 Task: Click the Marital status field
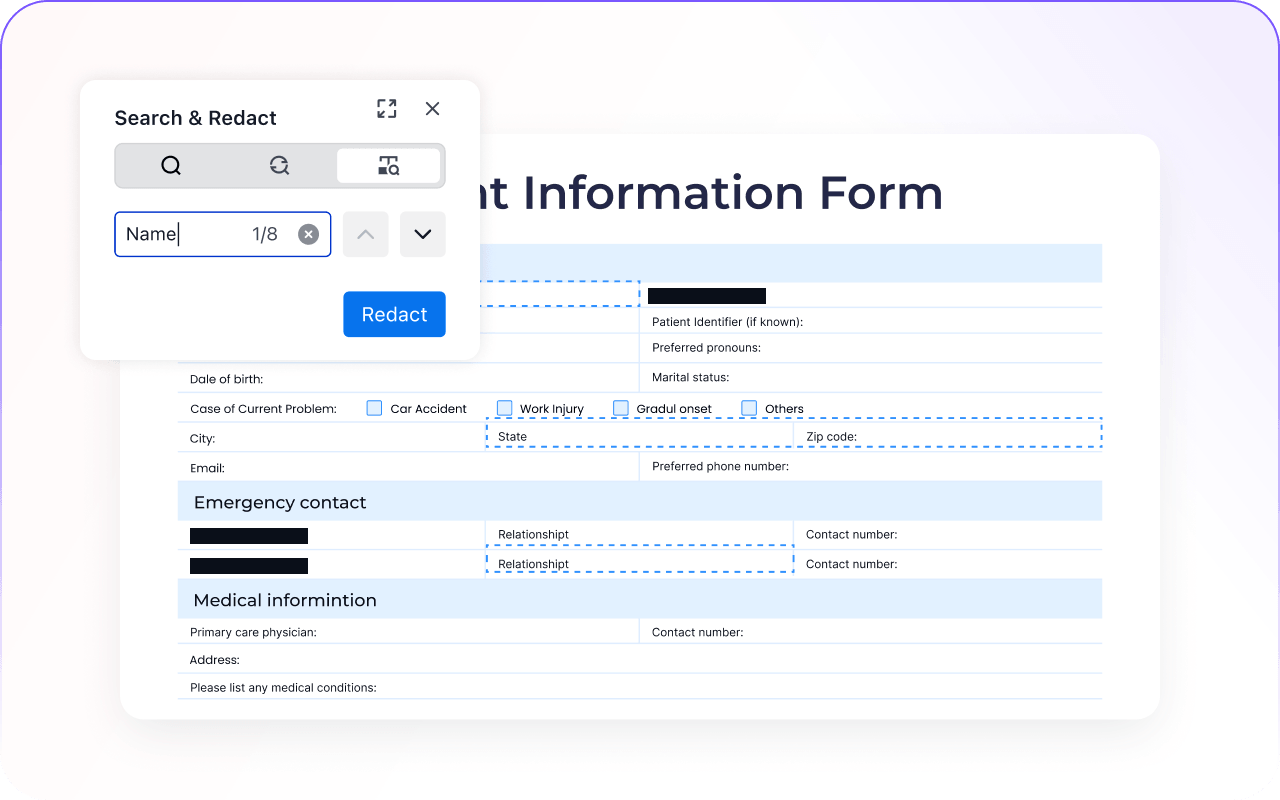pyautogui.click(x=870, y=378)
